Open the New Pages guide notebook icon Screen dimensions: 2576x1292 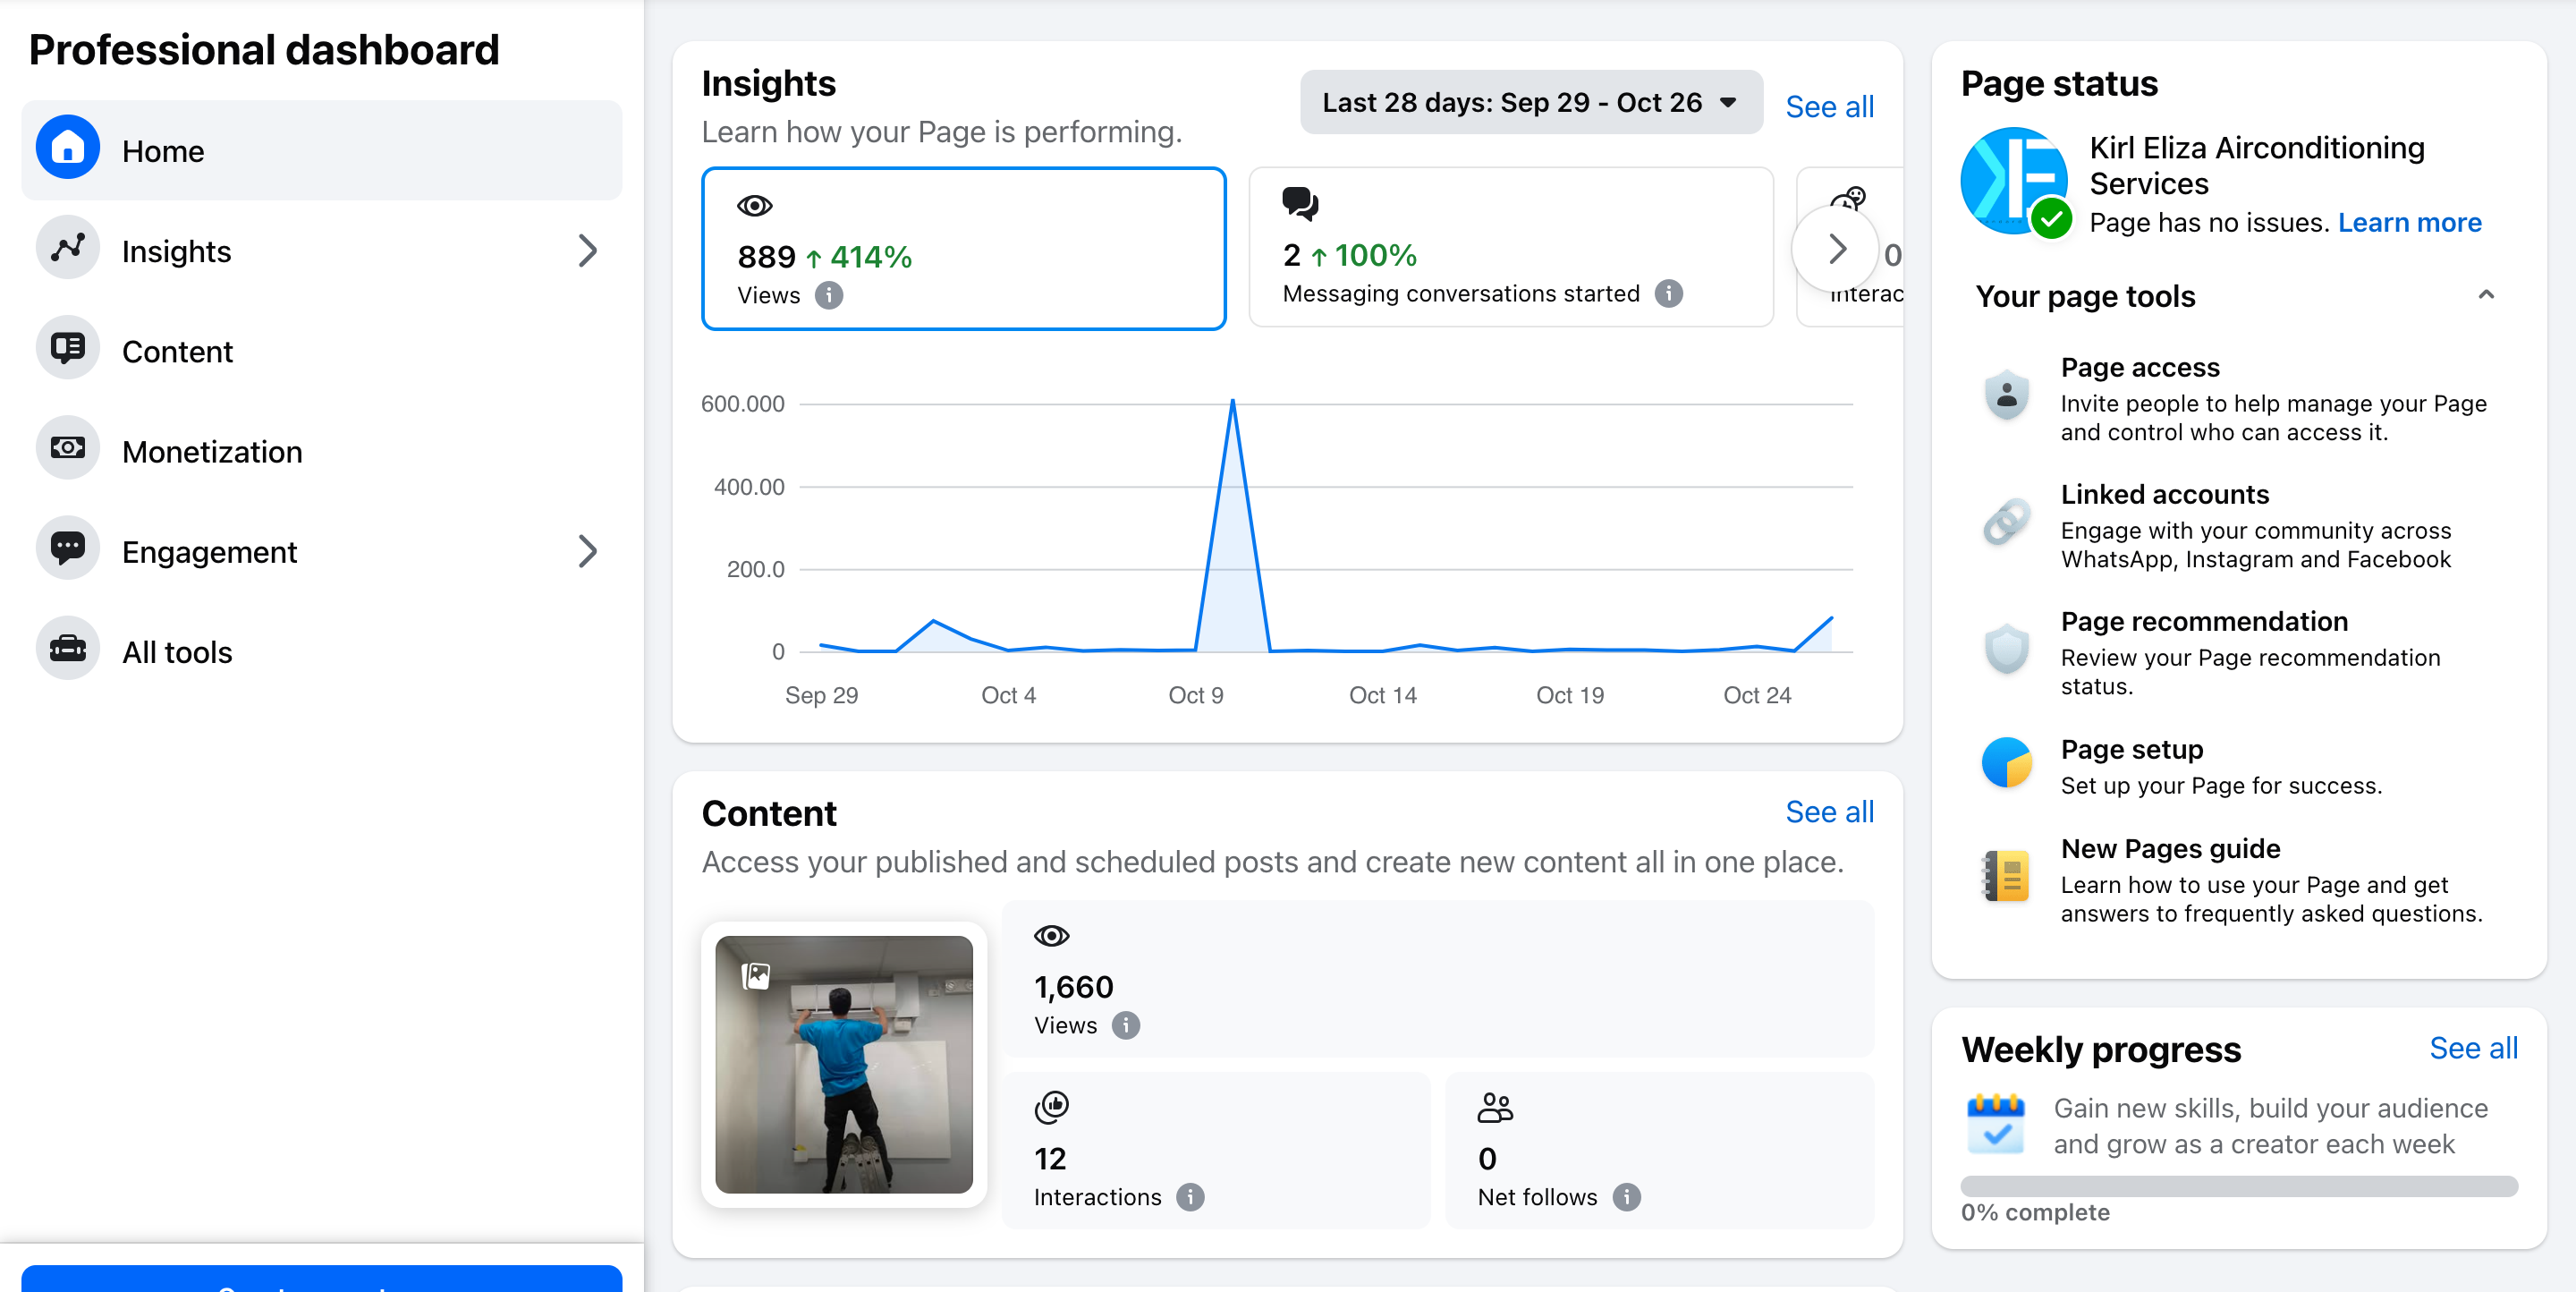tap(2005, 877)
